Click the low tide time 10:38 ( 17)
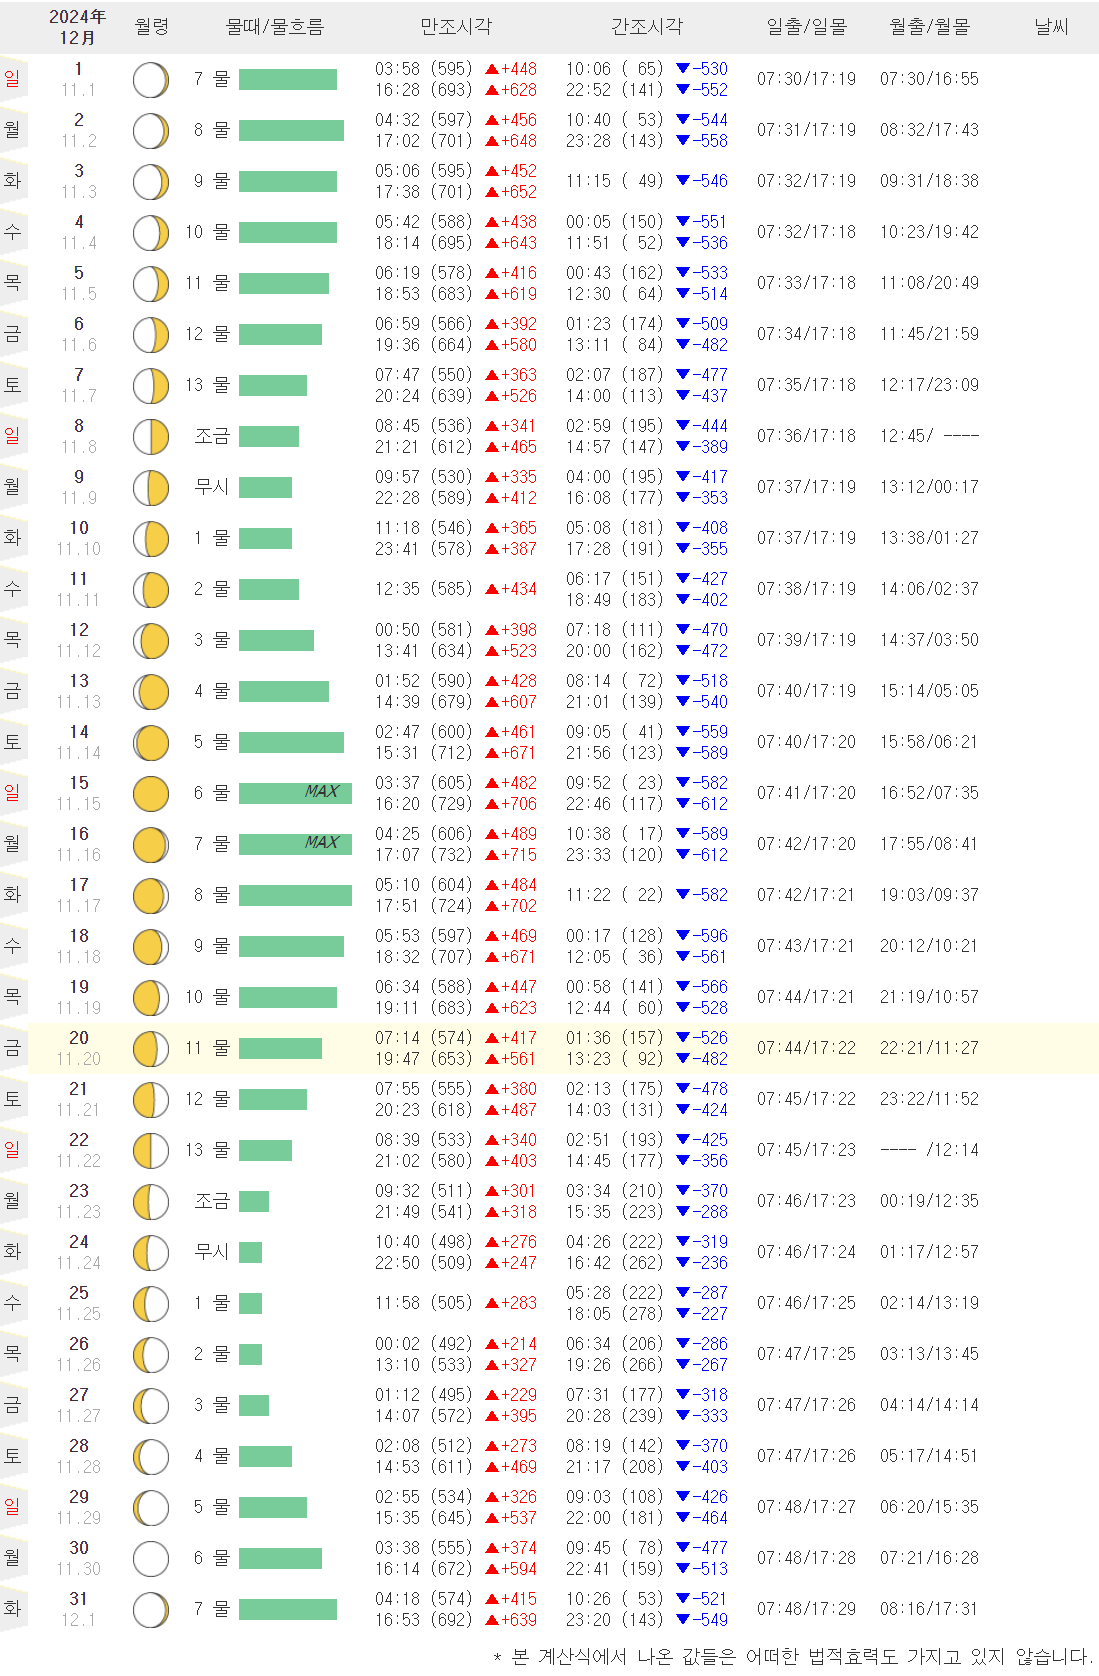The height and width of the screenshot is (1676, 1099). click(614, 834)
